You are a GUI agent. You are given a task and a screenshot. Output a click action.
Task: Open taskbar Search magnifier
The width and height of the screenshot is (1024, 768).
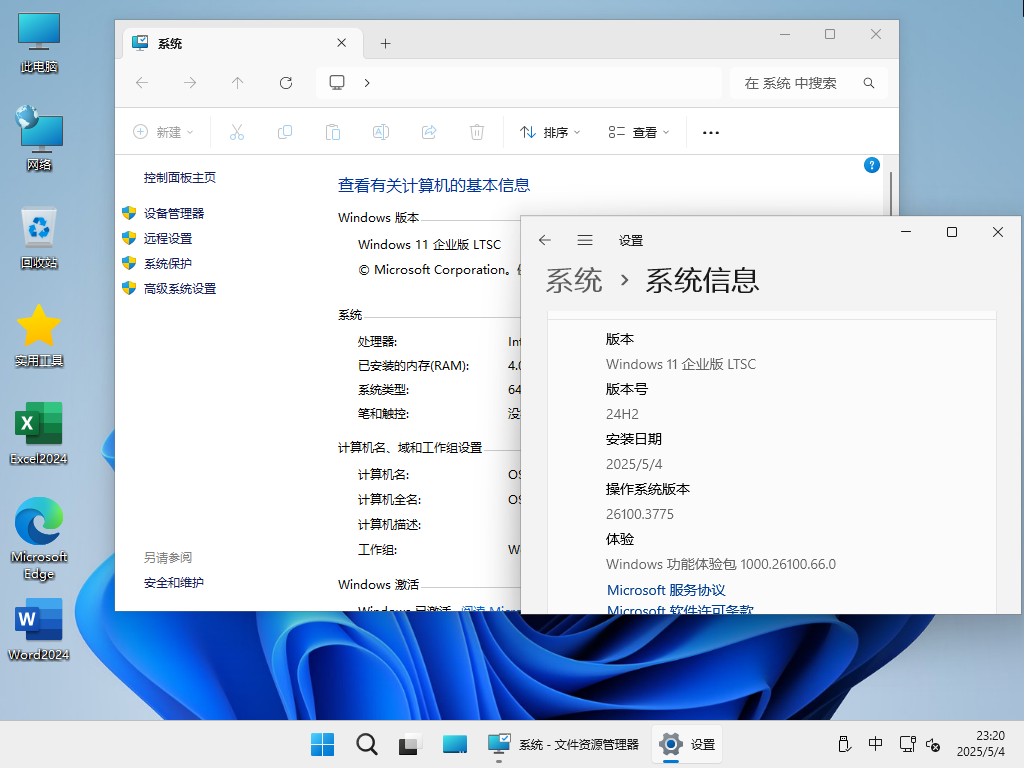[366, 744]
